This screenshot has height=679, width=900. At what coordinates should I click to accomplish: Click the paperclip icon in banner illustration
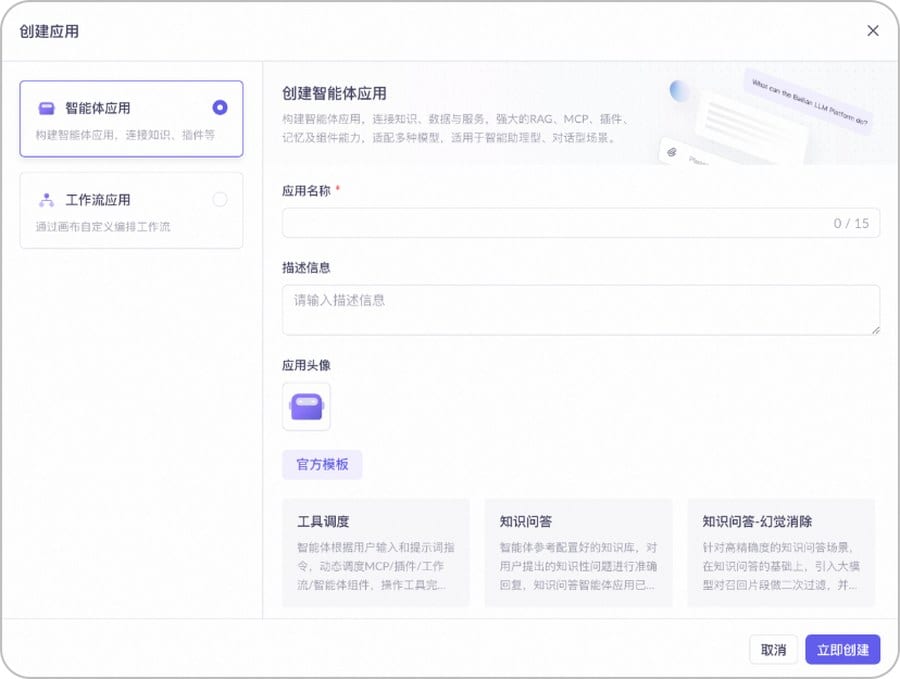click(671, 152)
